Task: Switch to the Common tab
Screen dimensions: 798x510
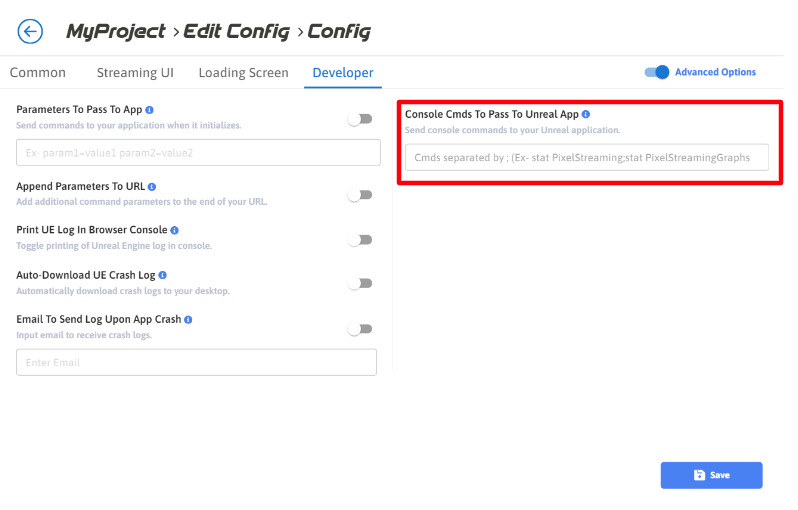Action: pos(38,73)
